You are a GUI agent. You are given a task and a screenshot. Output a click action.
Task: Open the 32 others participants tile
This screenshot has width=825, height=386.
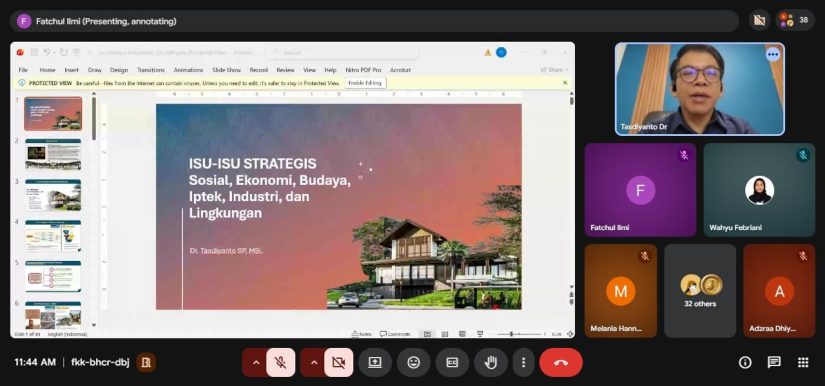coord(700,291)
